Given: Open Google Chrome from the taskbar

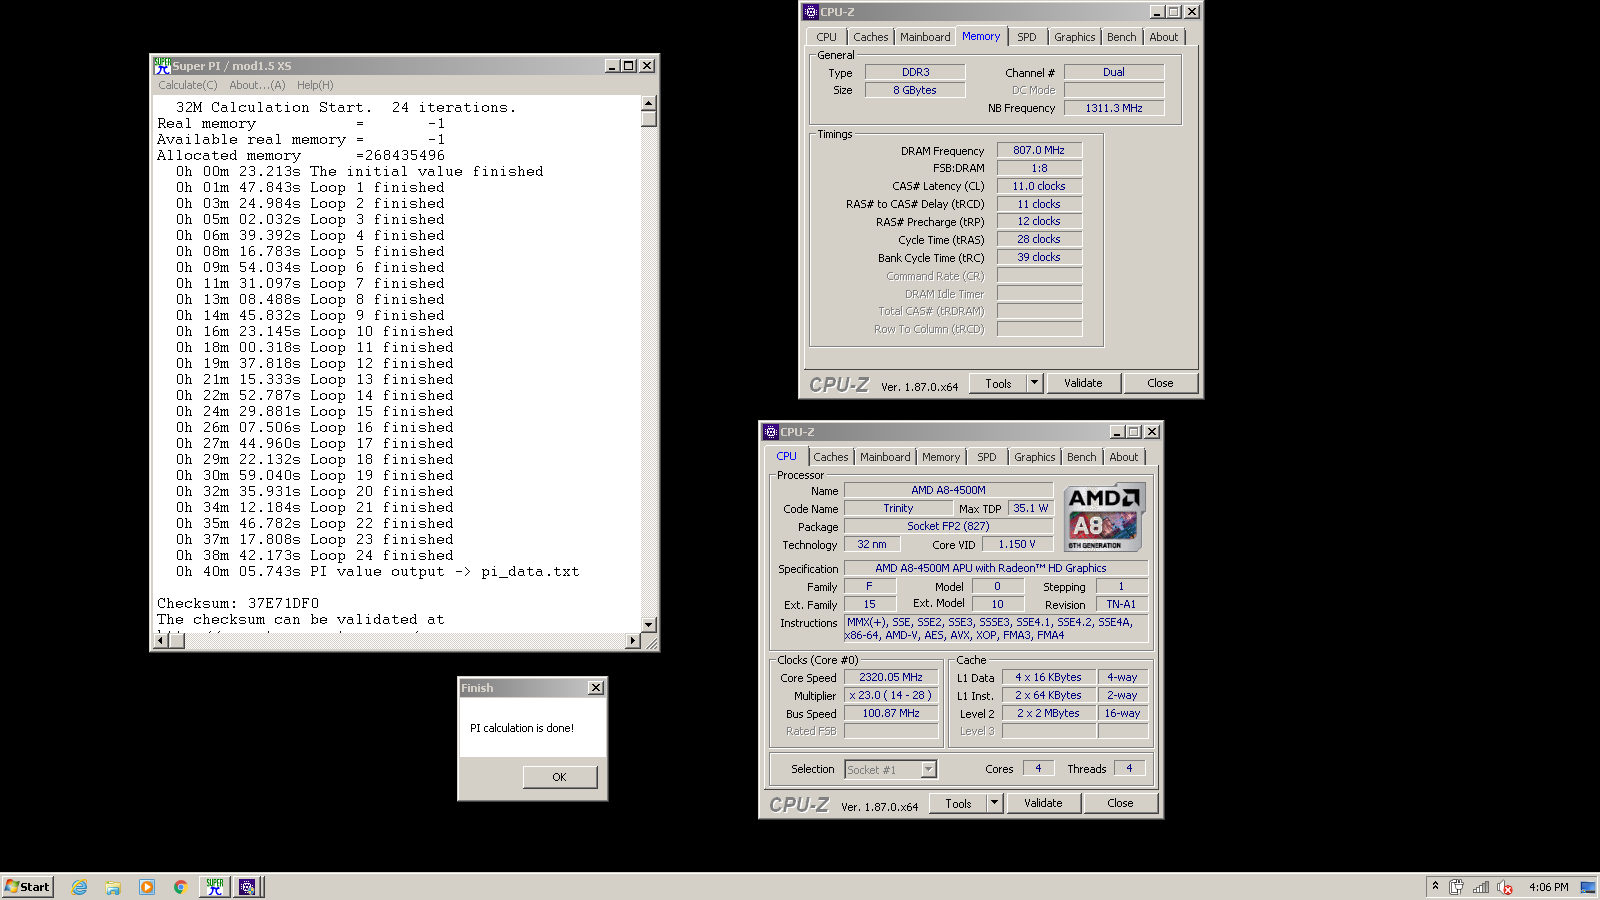Looking at the screenshot, I should [x=180, y=887].
